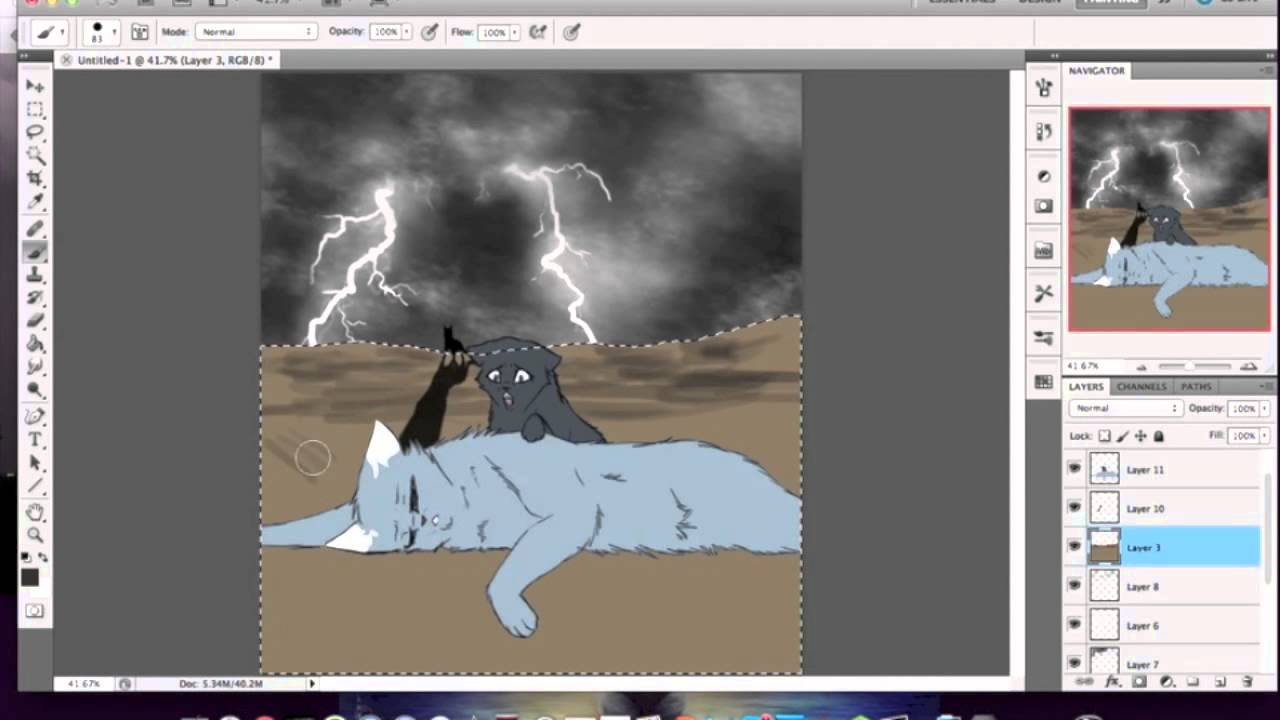Select the Clone Stamp tool
Image resolution: width=1280 pixels, height=720 pixels.
[35, 275]
